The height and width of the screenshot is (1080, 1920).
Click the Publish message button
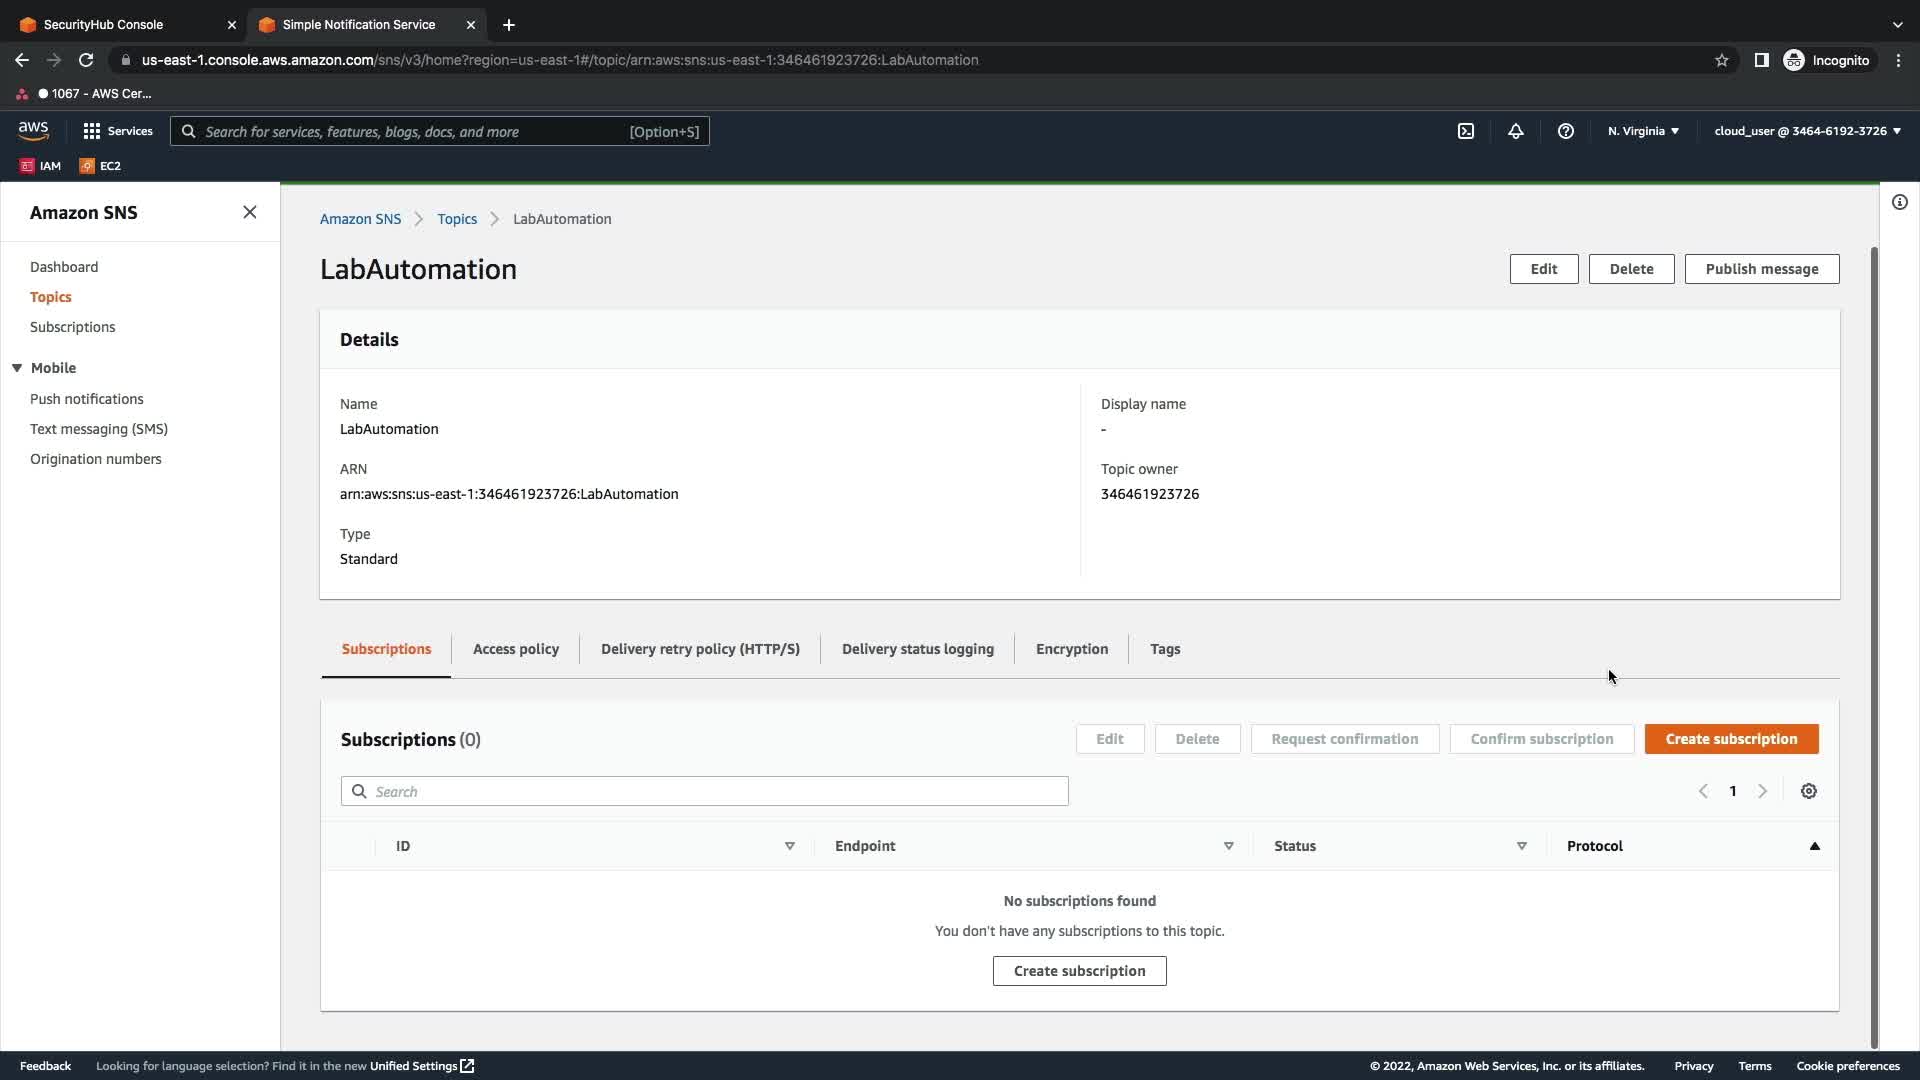1761,269
